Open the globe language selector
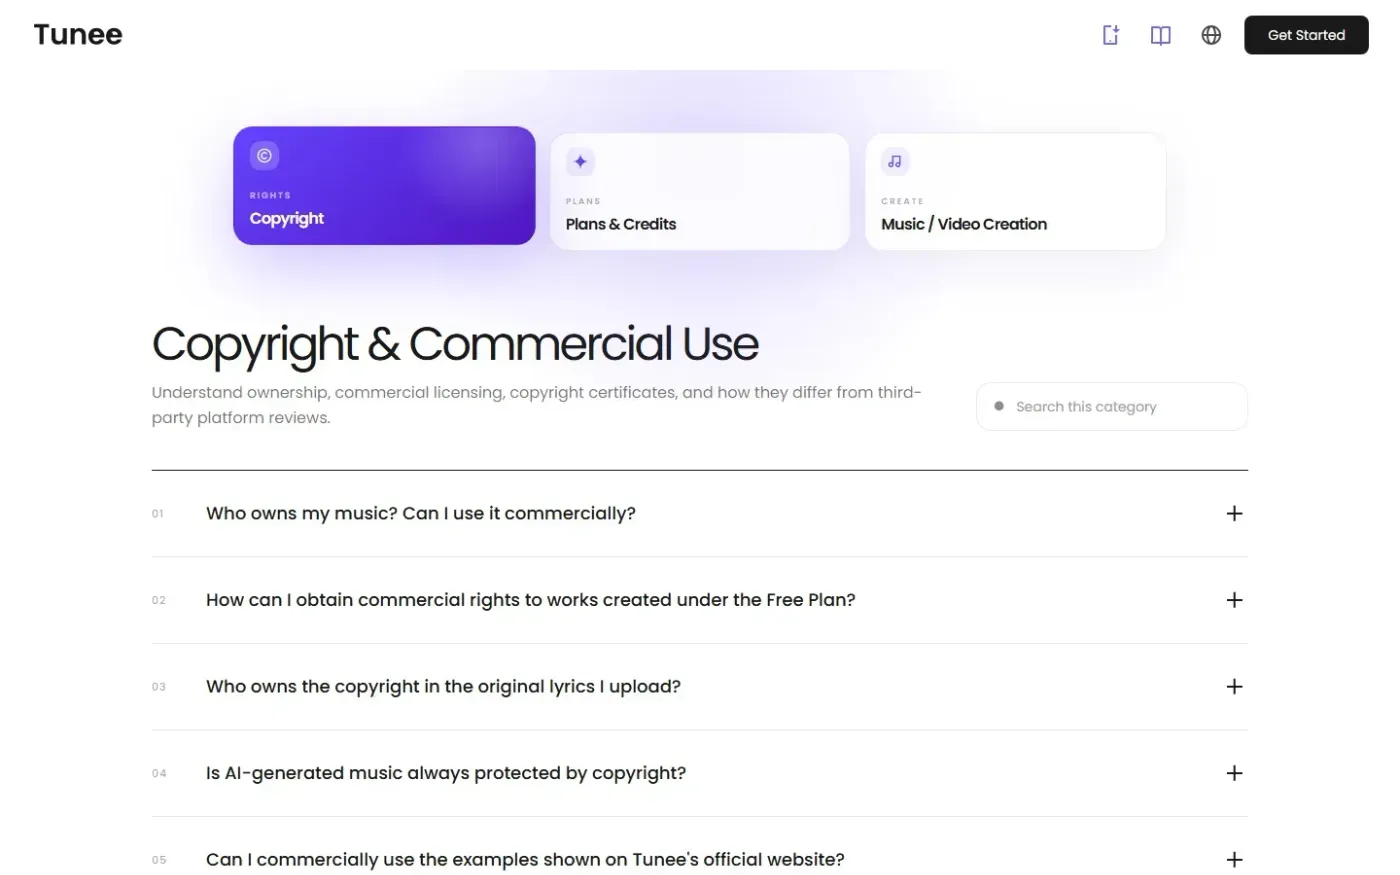The height and width of the screenshot is (875, 1400). point(1211,35)
